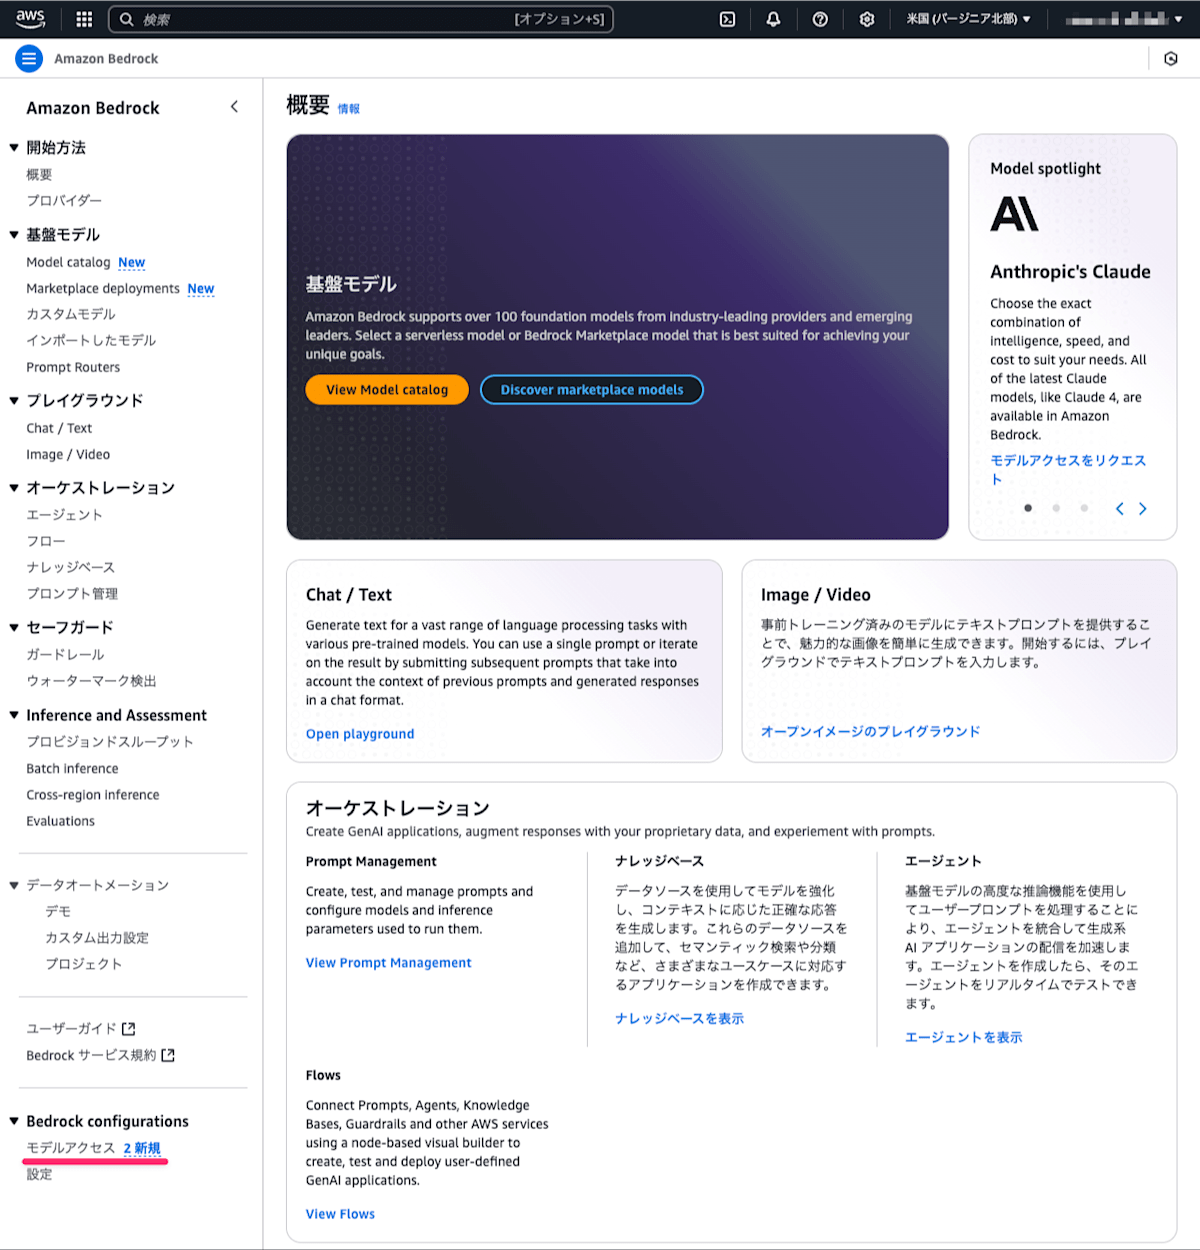Click エージェントを表示 link
Screen dimensions: 1200x1250
click(963, 1038)
